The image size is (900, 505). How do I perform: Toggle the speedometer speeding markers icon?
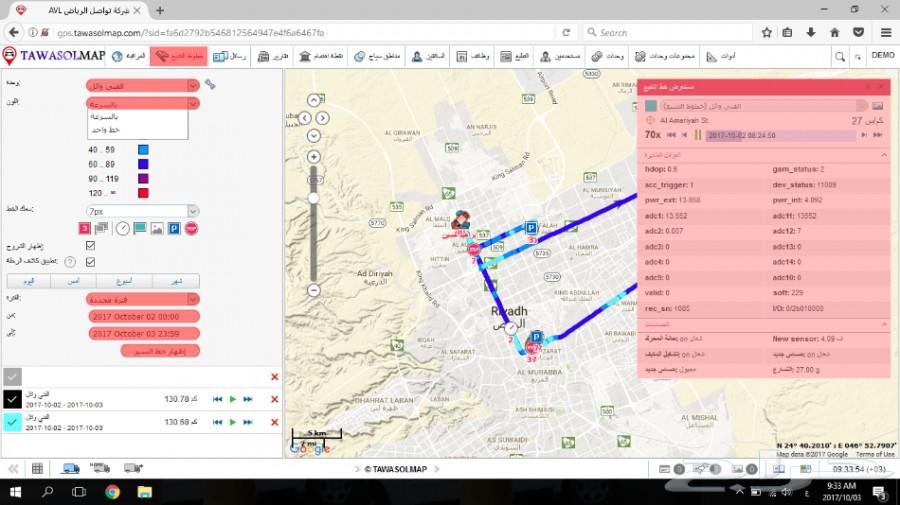(122, 228)
